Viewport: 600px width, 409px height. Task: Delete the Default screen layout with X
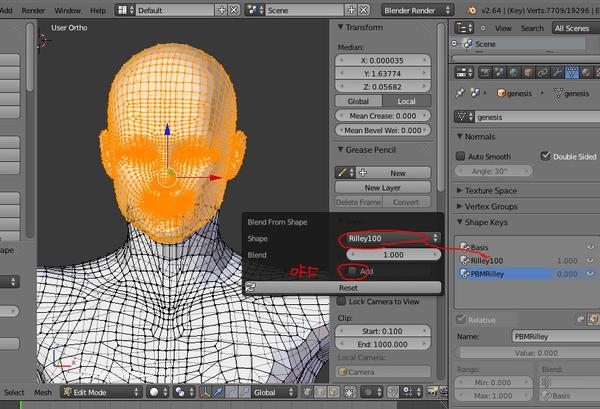pyautogui.click(x=234, y=10)
